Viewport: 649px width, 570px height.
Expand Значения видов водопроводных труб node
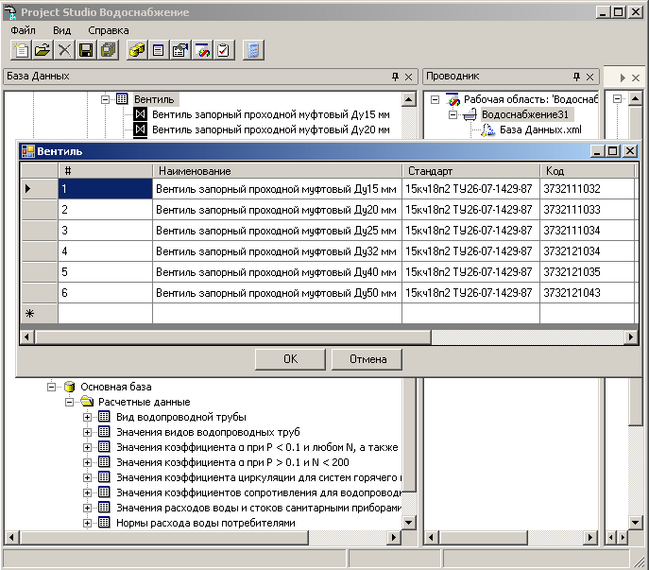pos(87,433)
